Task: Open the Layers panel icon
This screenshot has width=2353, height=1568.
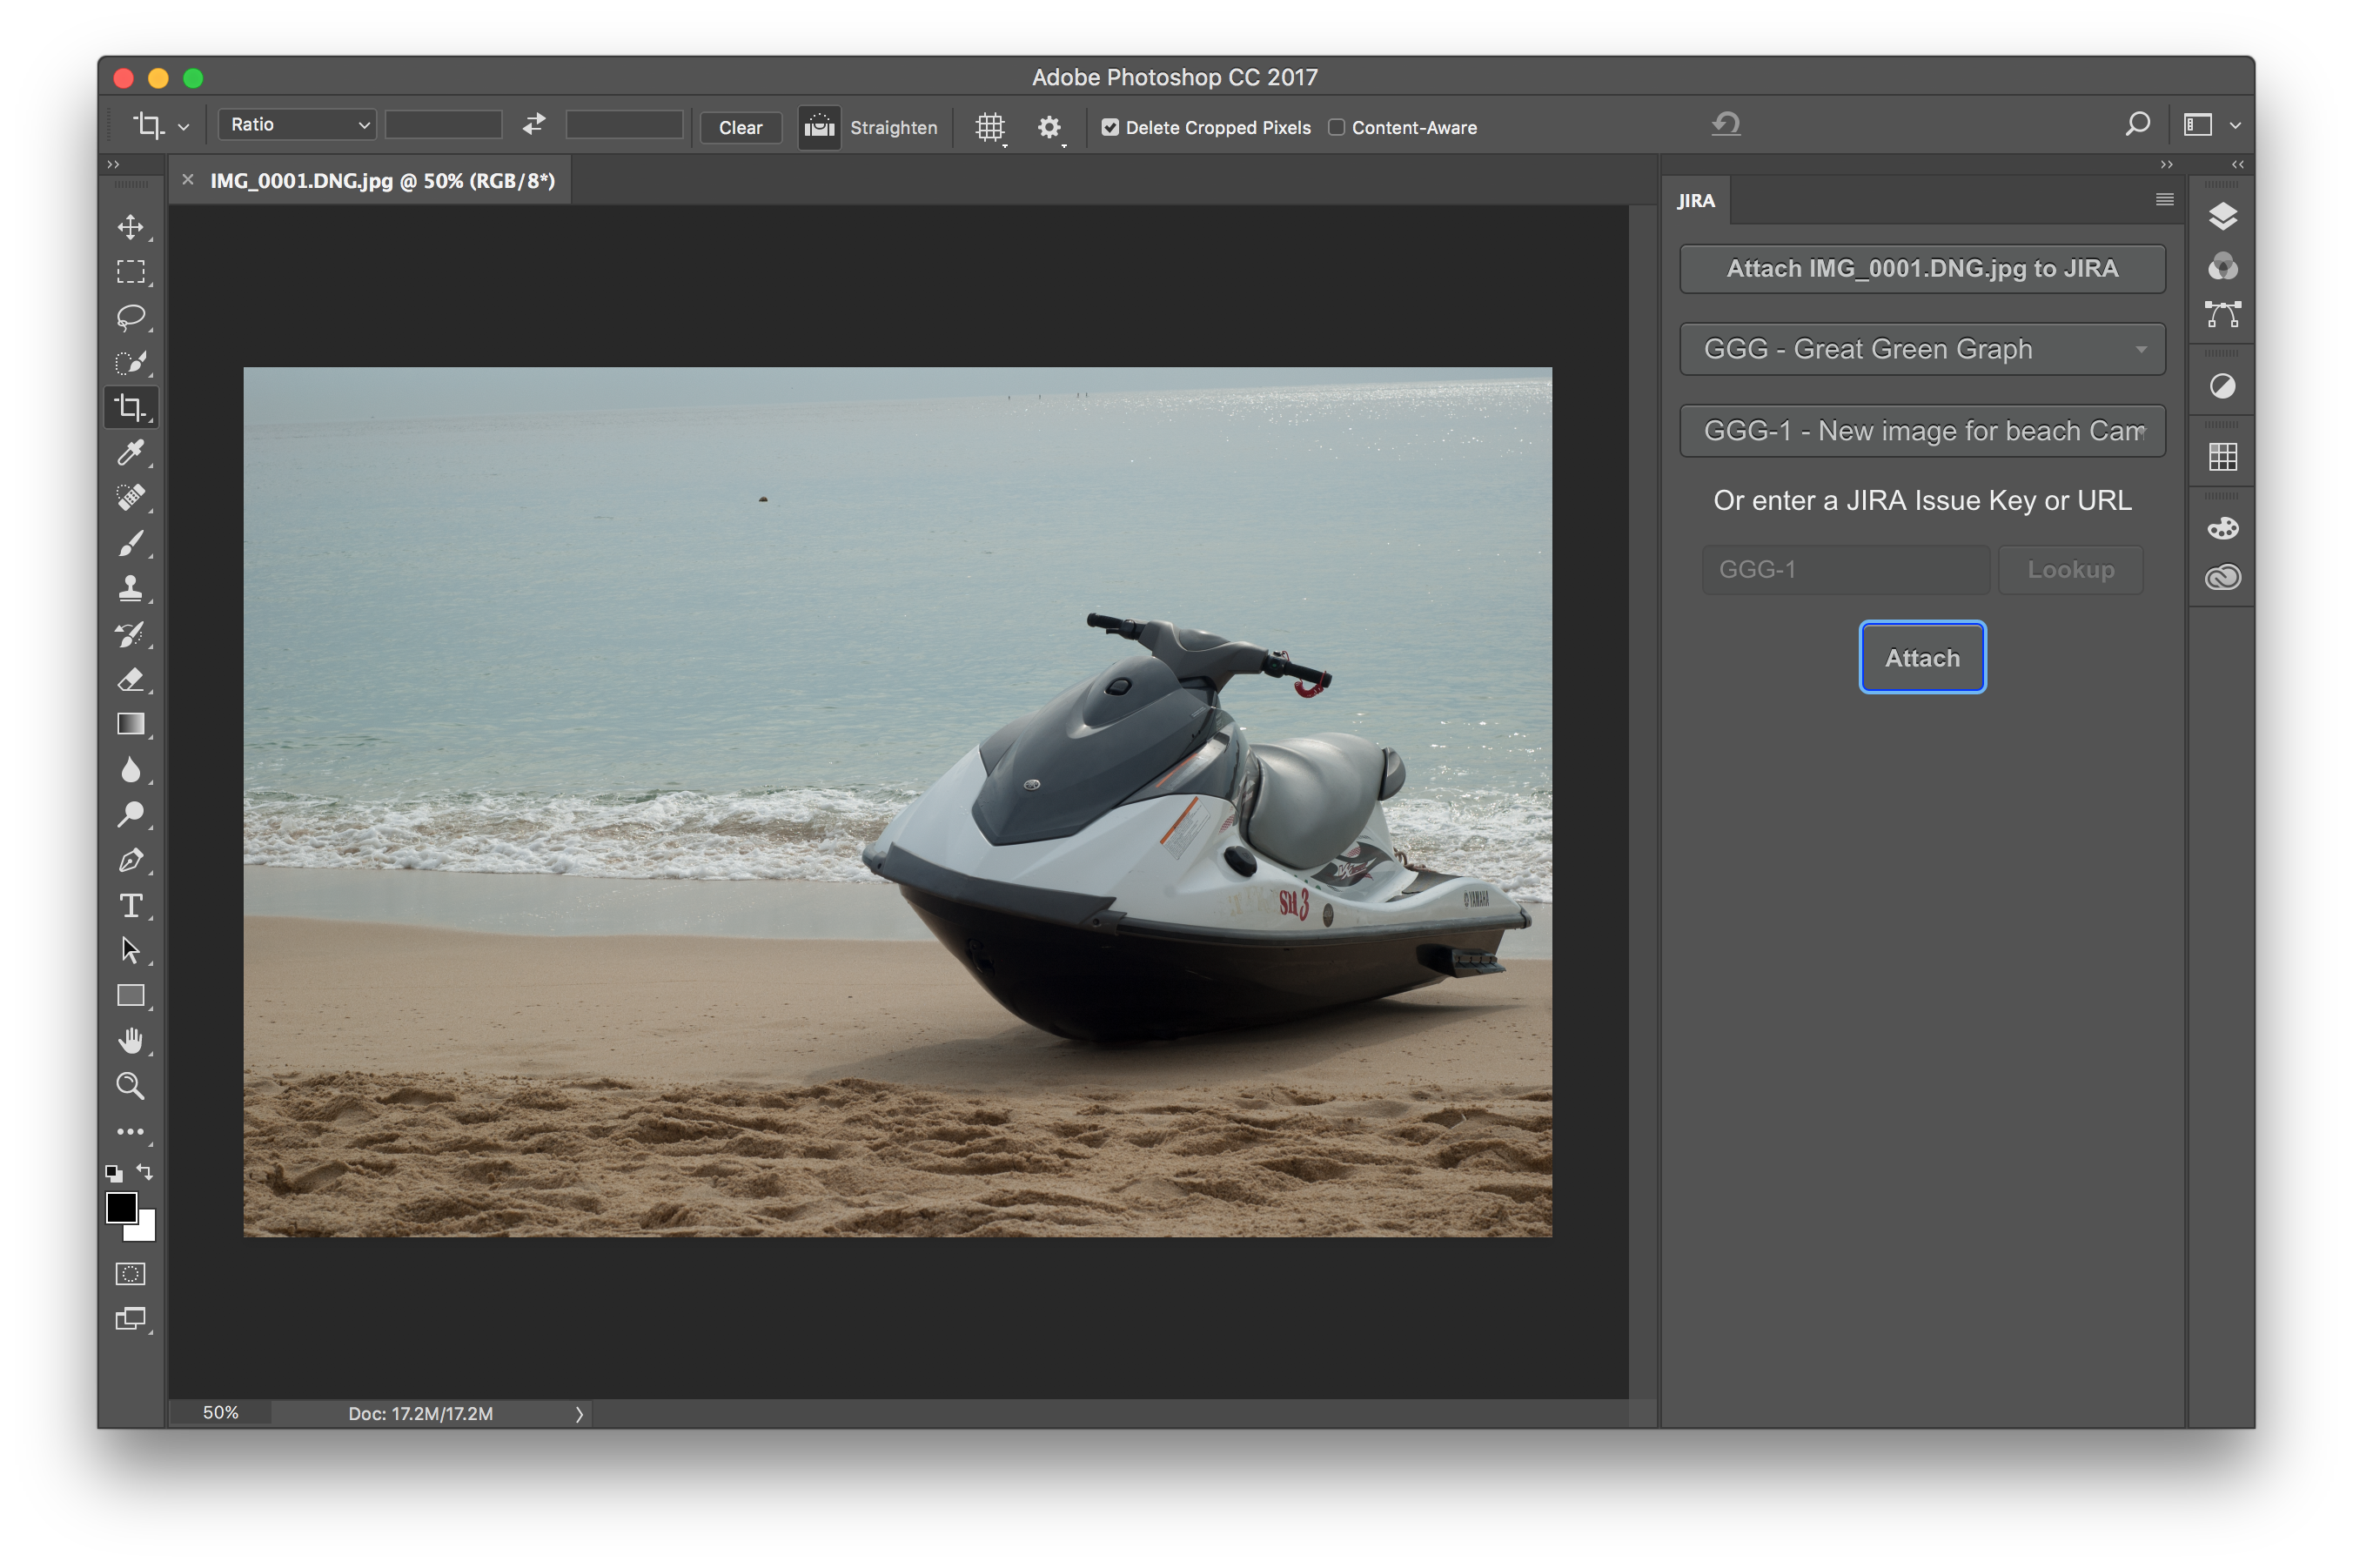Action: [2222, 216]
